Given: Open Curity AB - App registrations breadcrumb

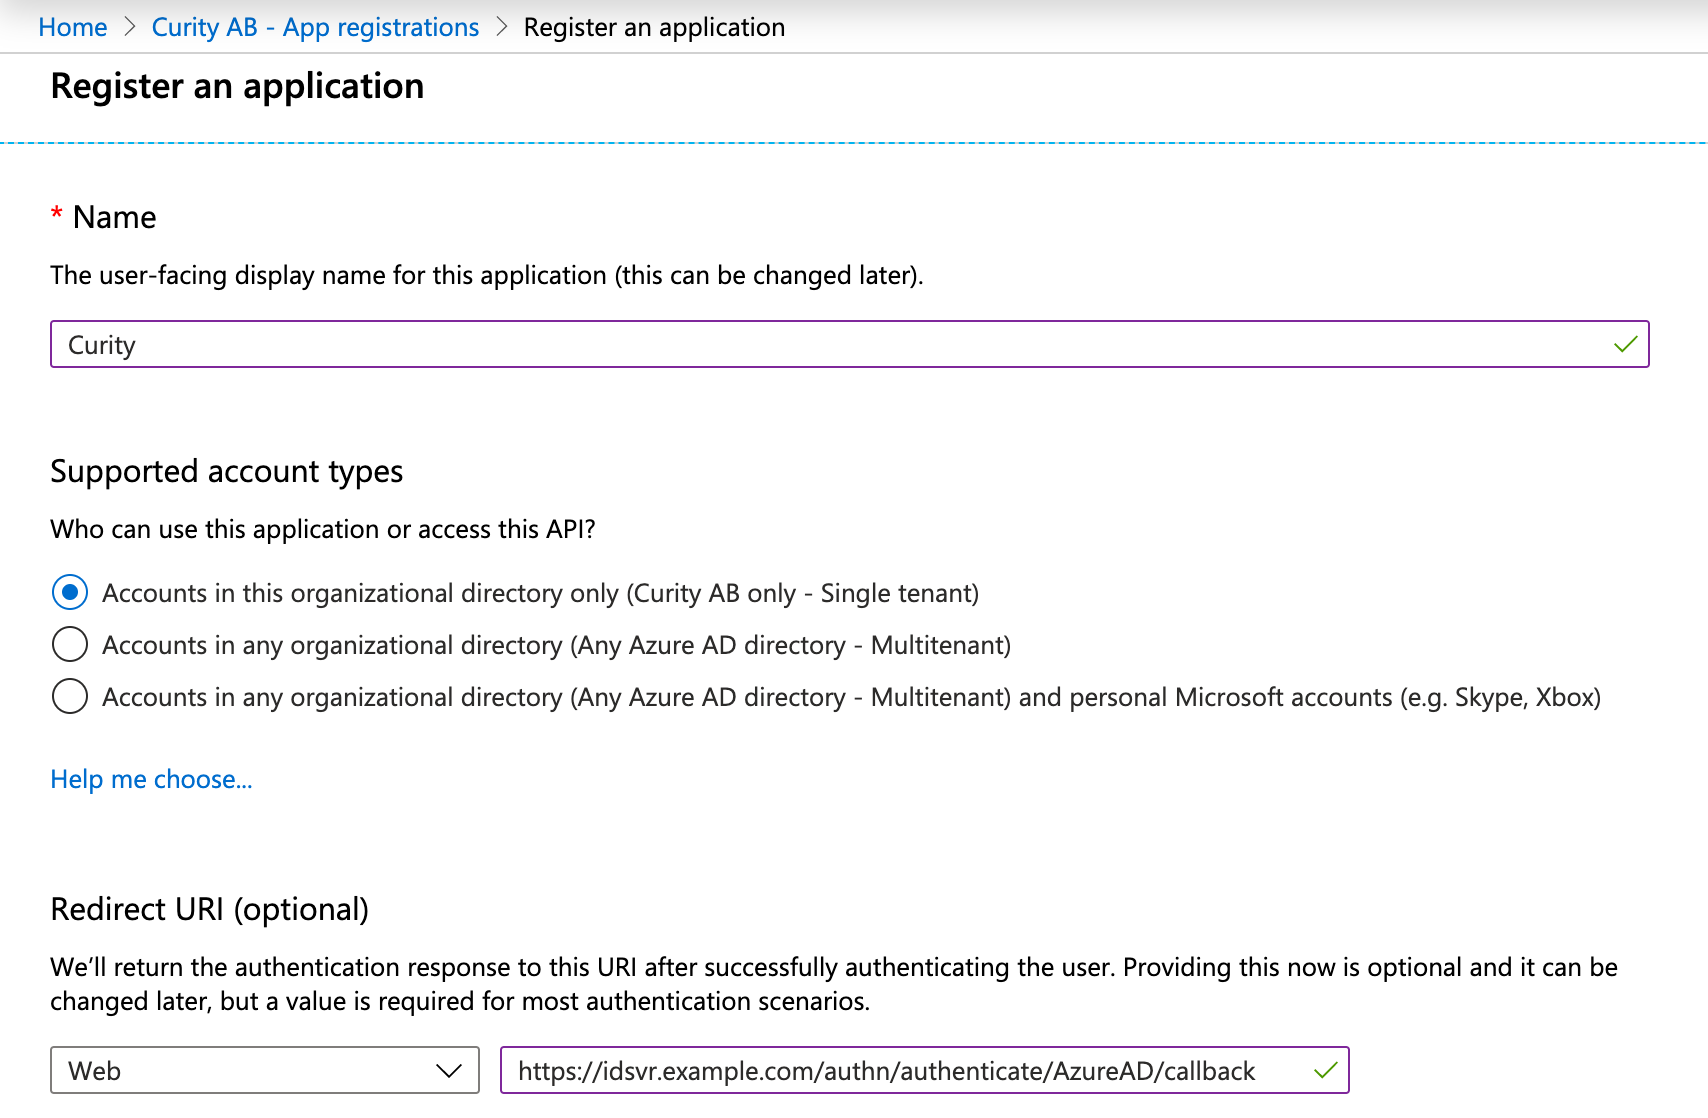Looking at the screenshot, I should click(315, 27).
